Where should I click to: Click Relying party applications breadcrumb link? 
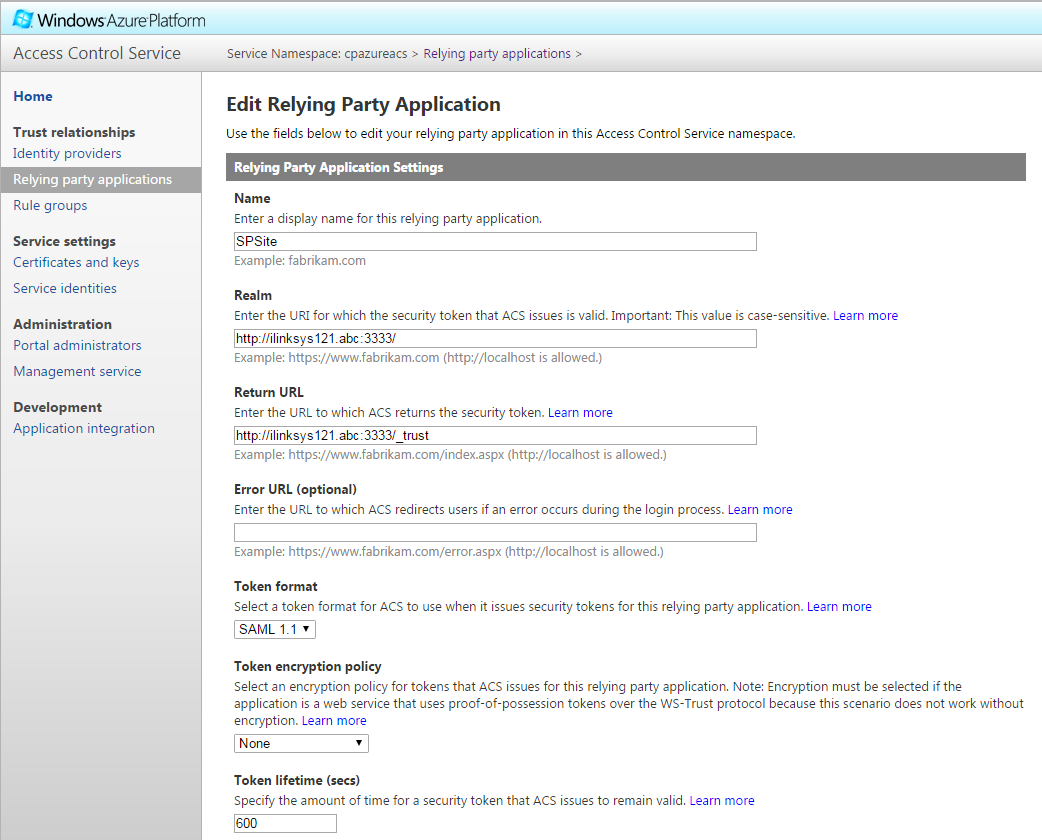pyautogui.click(x=497, y=54)
